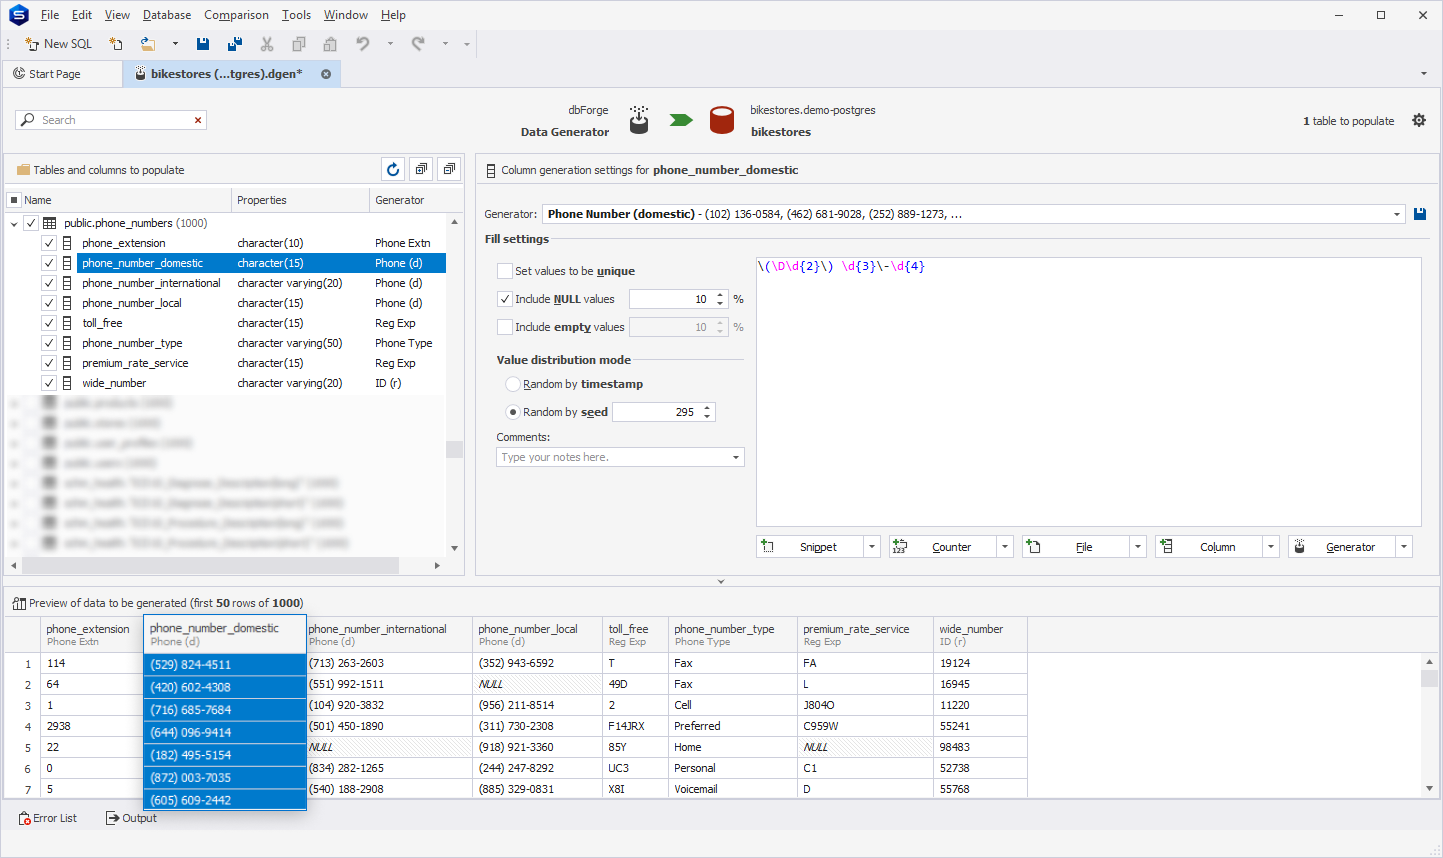Toggle checkbox for public.phone_numbers table
Image resolution: width=1443 pixels, height=858 pixels.
click(x=31, y=223)
